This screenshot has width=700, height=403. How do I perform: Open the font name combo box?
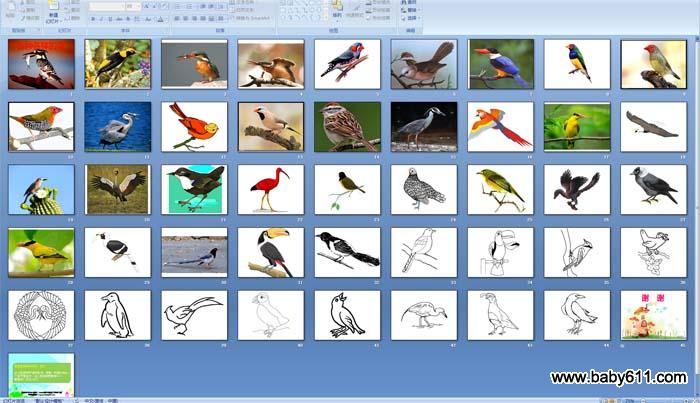point(107,7)
